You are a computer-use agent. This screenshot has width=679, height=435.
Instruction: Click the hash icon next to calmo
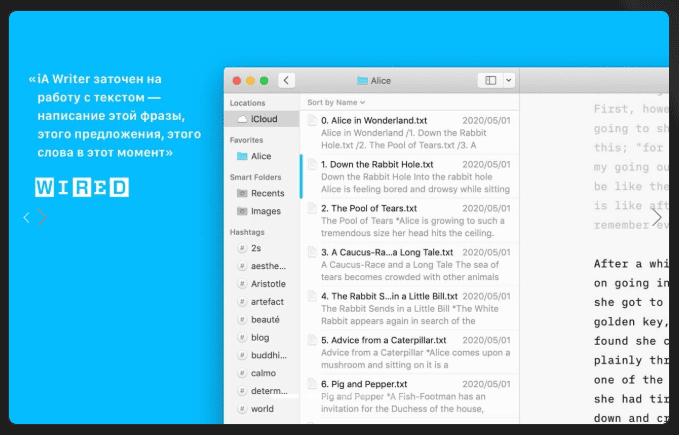click(x=242, y=373)
